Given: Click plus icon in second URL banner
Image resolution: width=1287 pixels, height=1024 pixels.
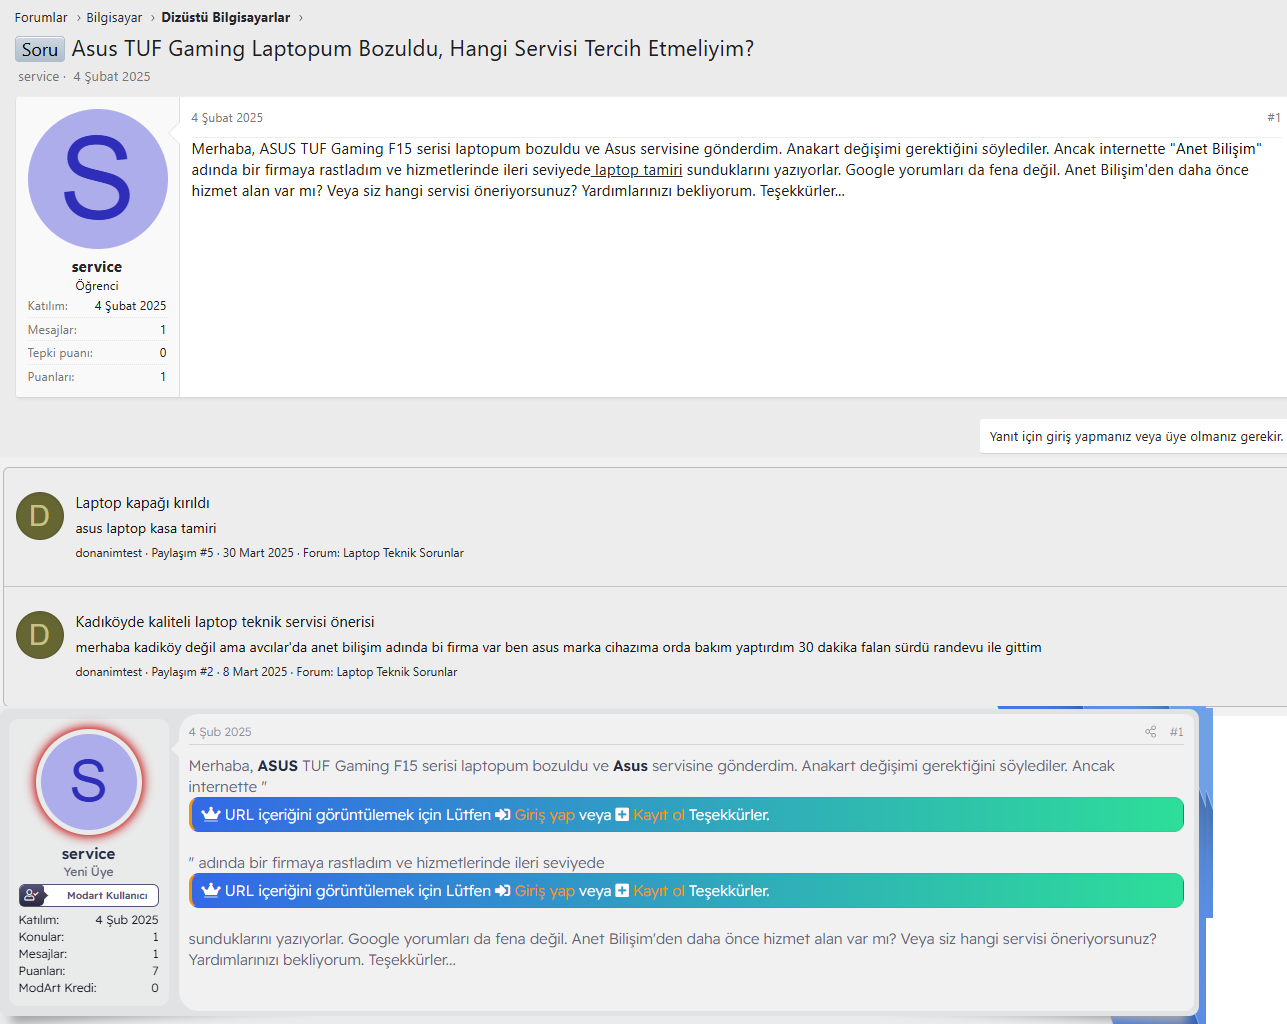Looking at the screenshot, I should pyautogui.click(x=622, y=891).
